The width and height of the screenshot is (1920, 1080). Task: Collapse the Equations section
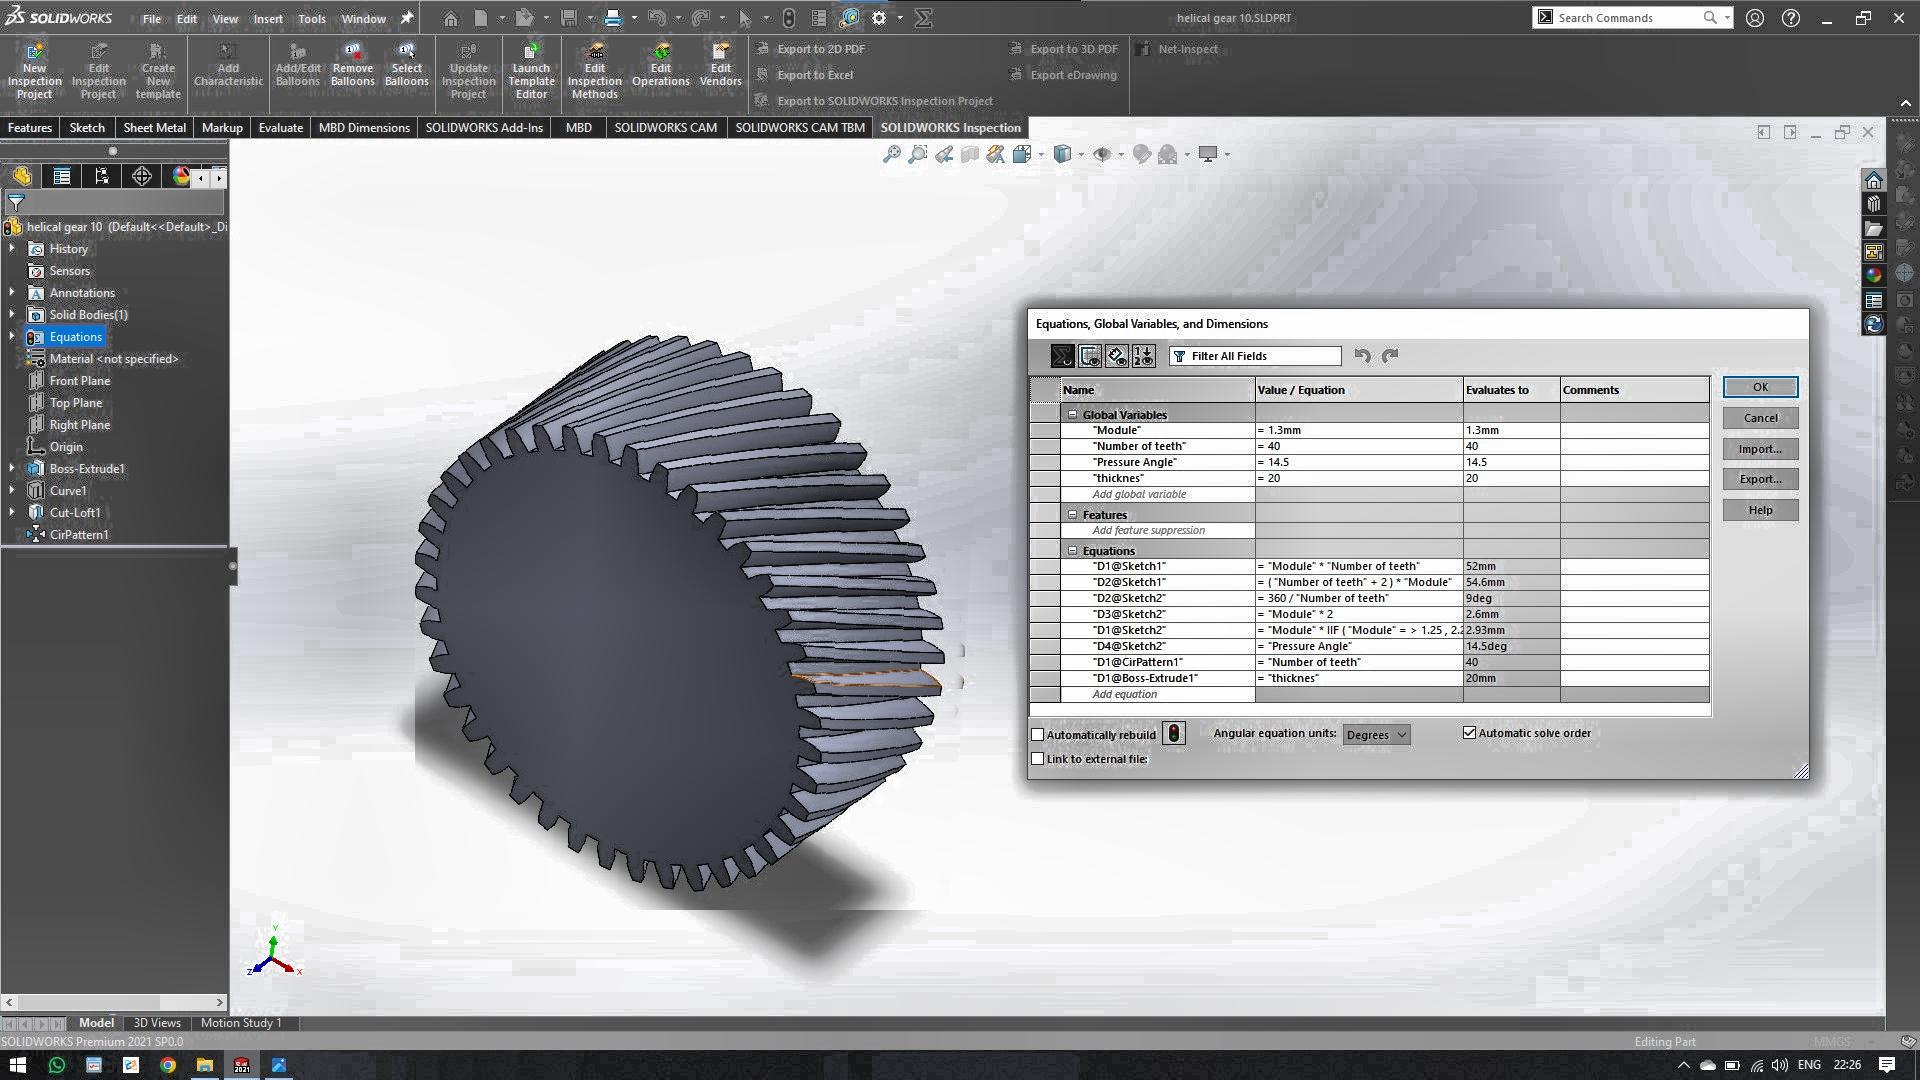click(x=1071, y=550)
